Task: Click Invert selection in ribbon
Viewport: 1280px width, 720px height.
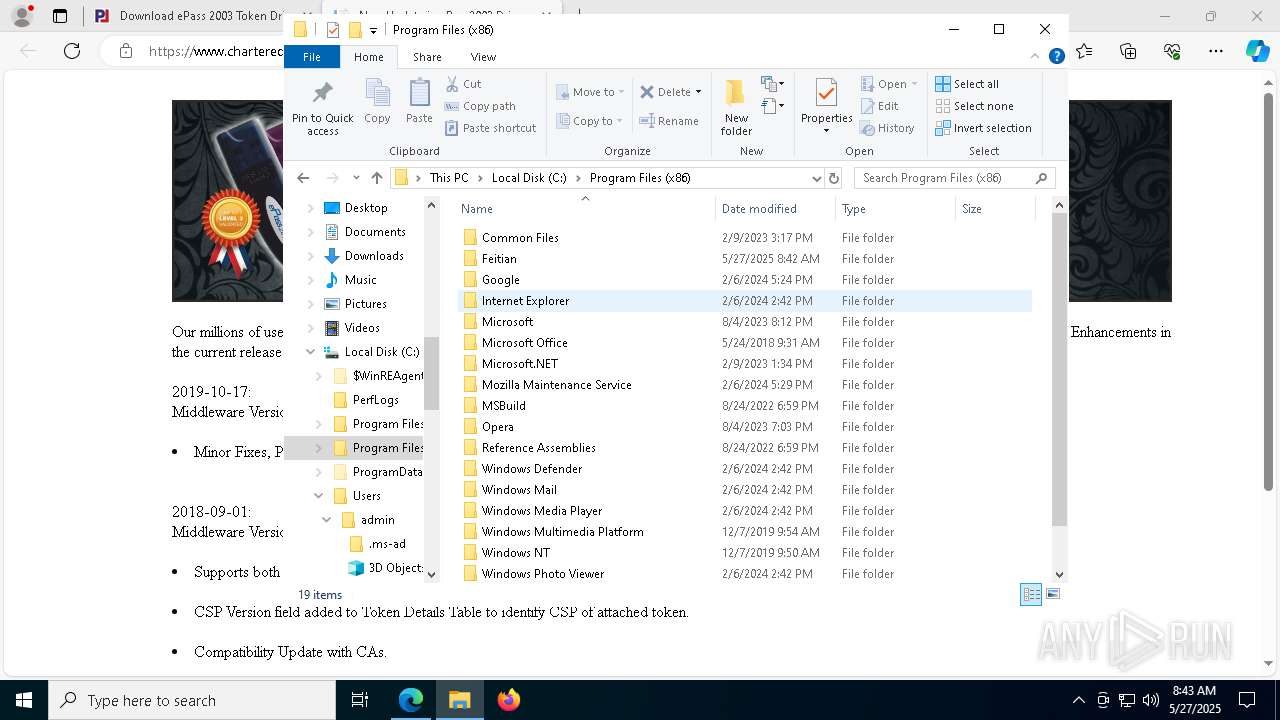Action: point(983,128)
